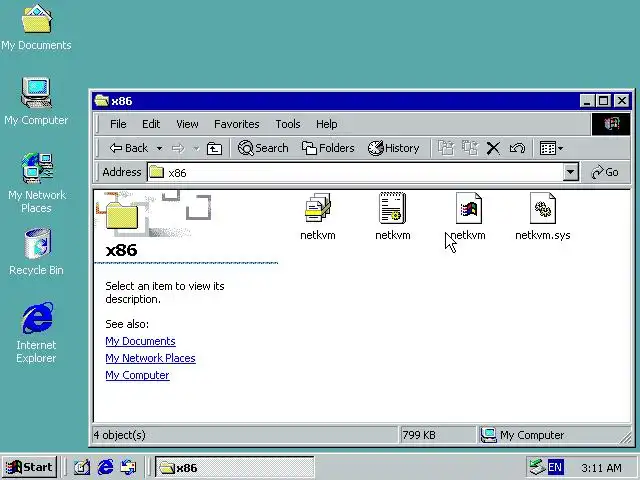The width and height of the screenshot is (640, 480).
Task: Click the network tray icon
Action: 536,467
